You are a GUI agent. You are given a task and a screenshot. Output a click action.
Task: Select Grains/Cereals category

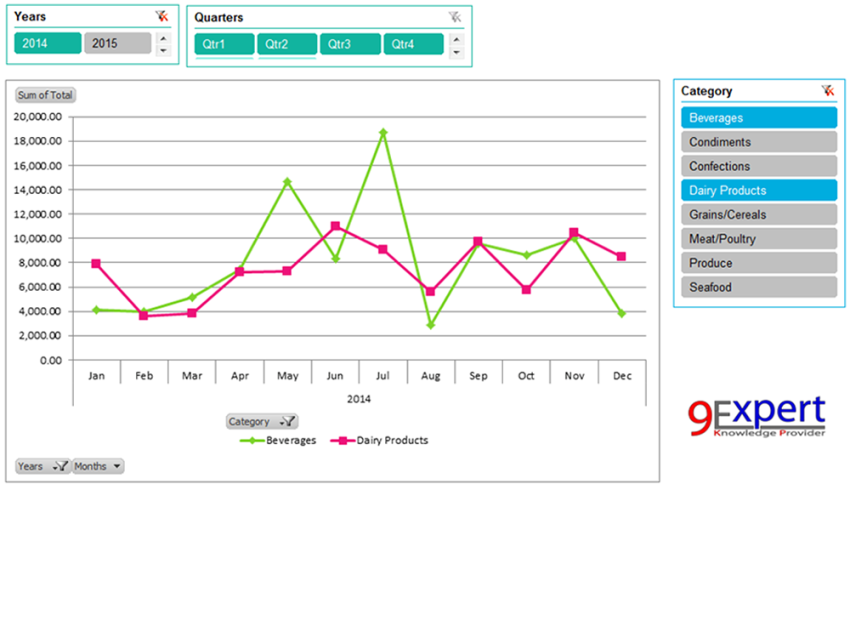pos(759,215)
